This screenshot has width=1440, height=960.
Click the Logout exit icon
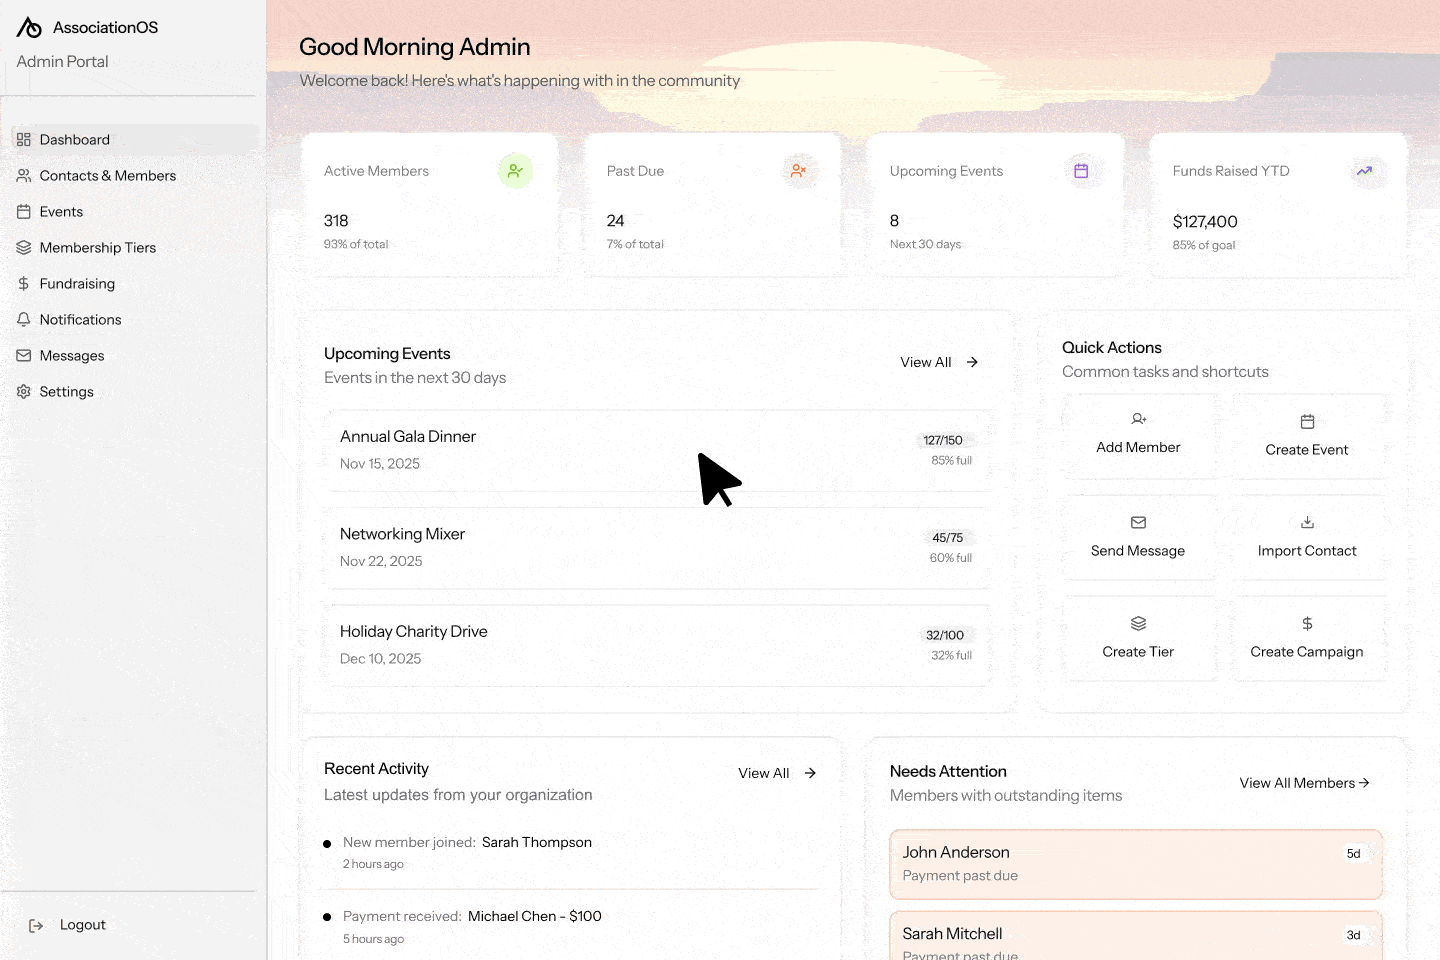point(37,925)
